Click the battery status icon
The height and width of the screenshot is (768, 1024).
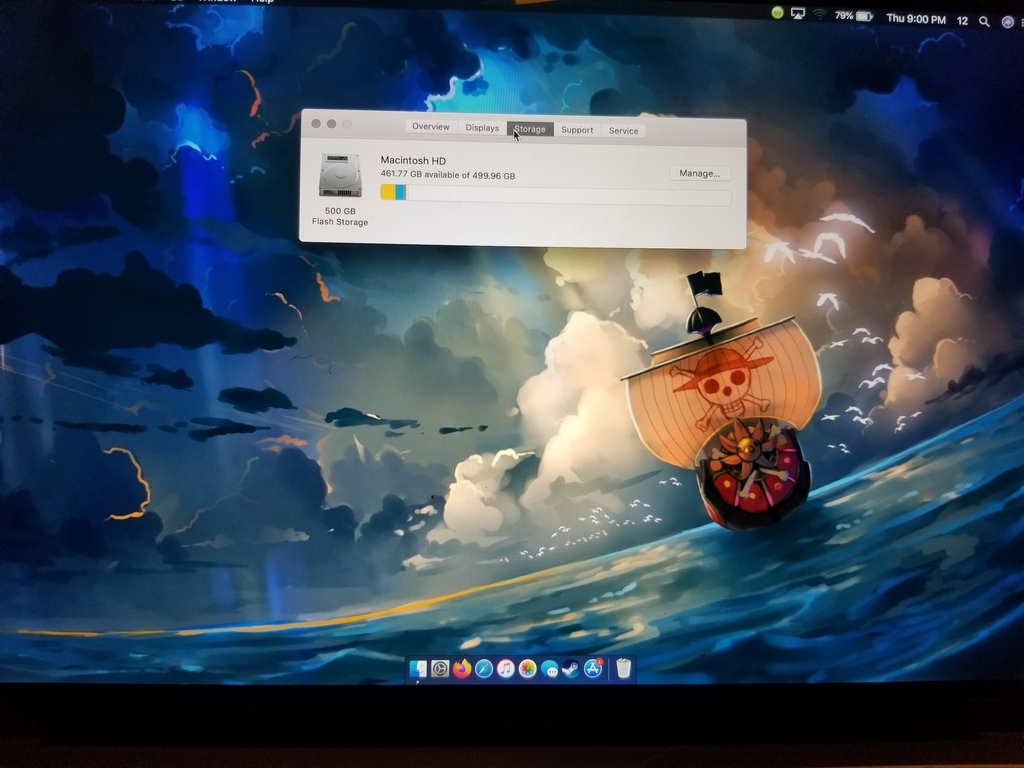click(865, 16)
